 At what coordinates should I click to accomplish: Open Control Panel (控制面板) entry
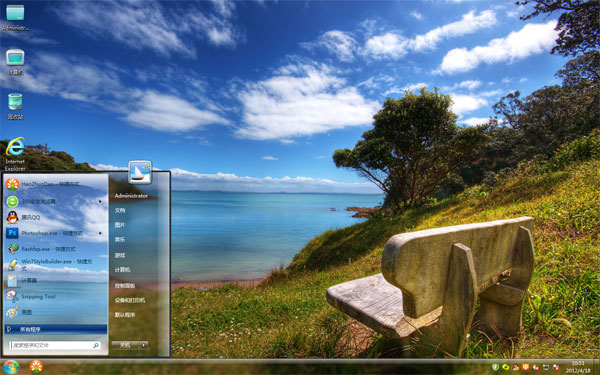(x=125, y=285)
